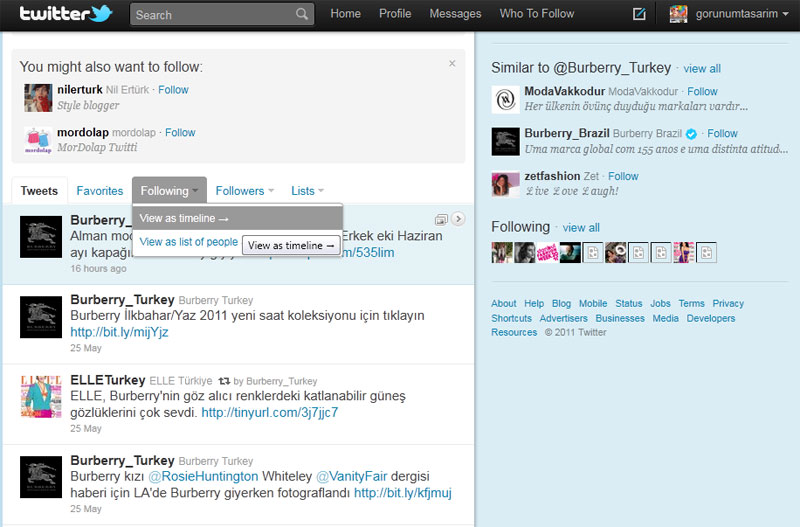Dismiss the follow suggestions box
The height and width of the screenshot is (527, 800).
(x=452, y=63)
